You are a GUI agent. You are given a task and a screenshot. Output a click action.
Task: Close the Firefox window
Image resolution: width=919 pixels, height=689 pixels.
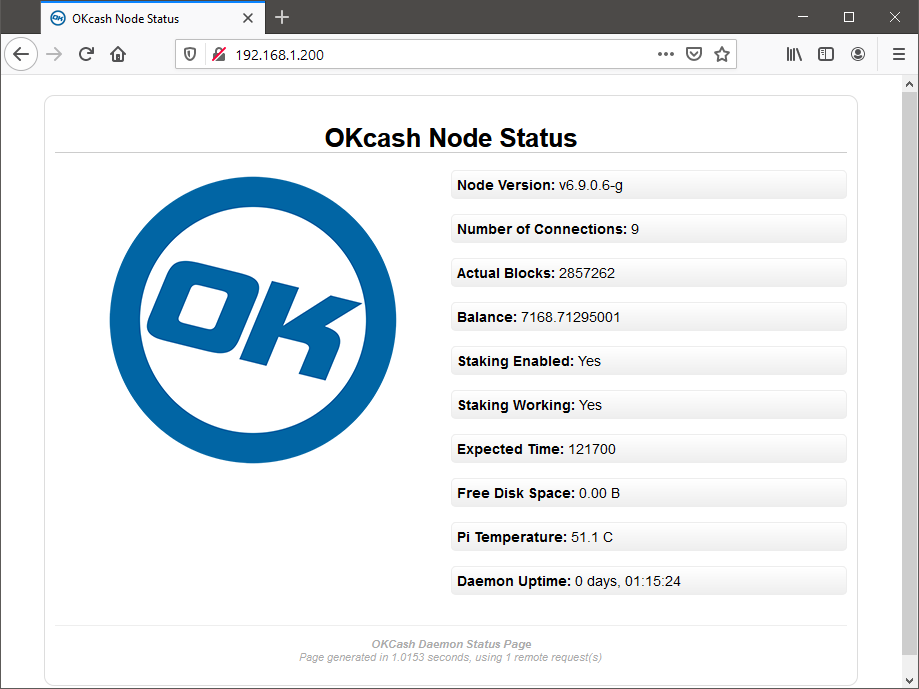tap(894, 17)
